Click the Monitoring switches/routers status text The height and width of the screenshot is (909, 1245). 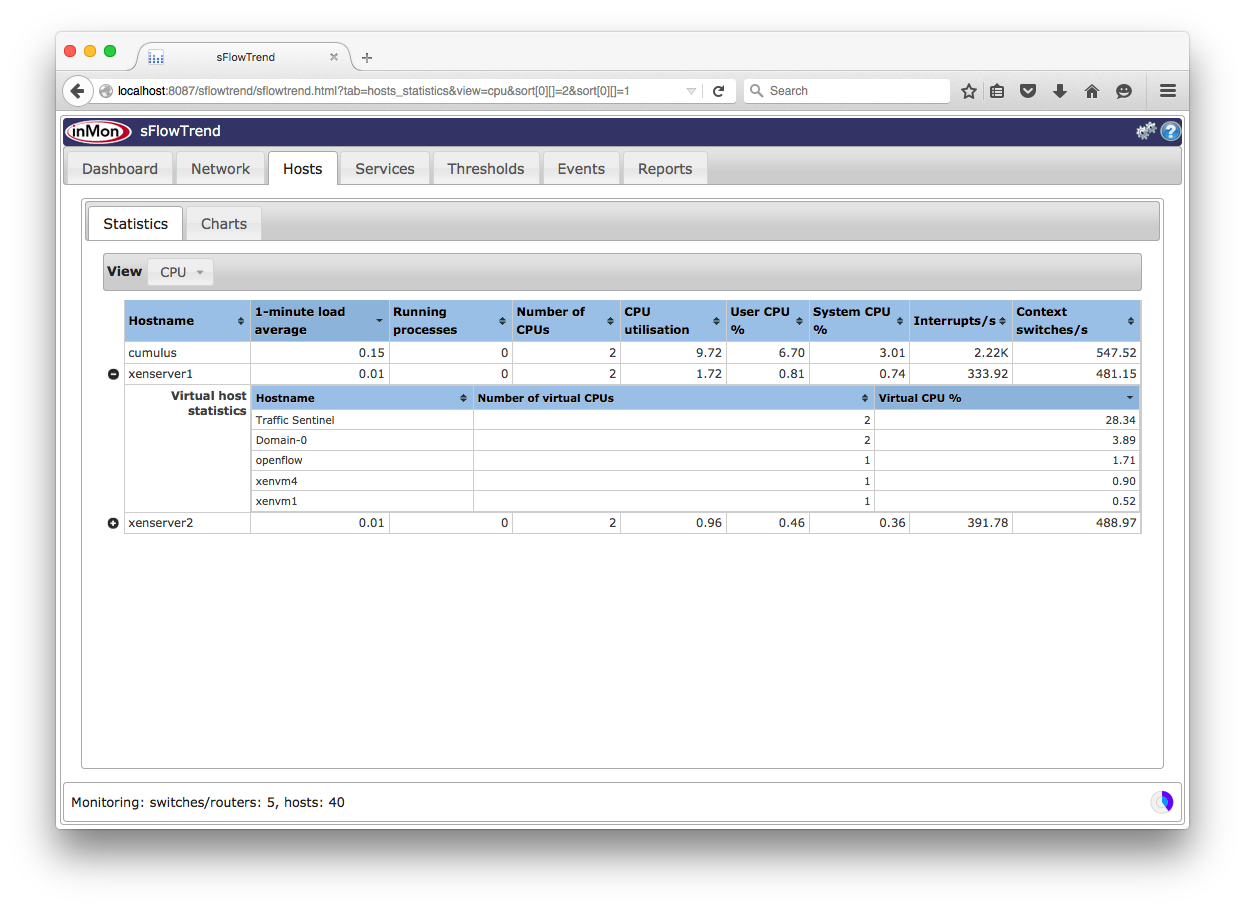[x=208, y=802]
